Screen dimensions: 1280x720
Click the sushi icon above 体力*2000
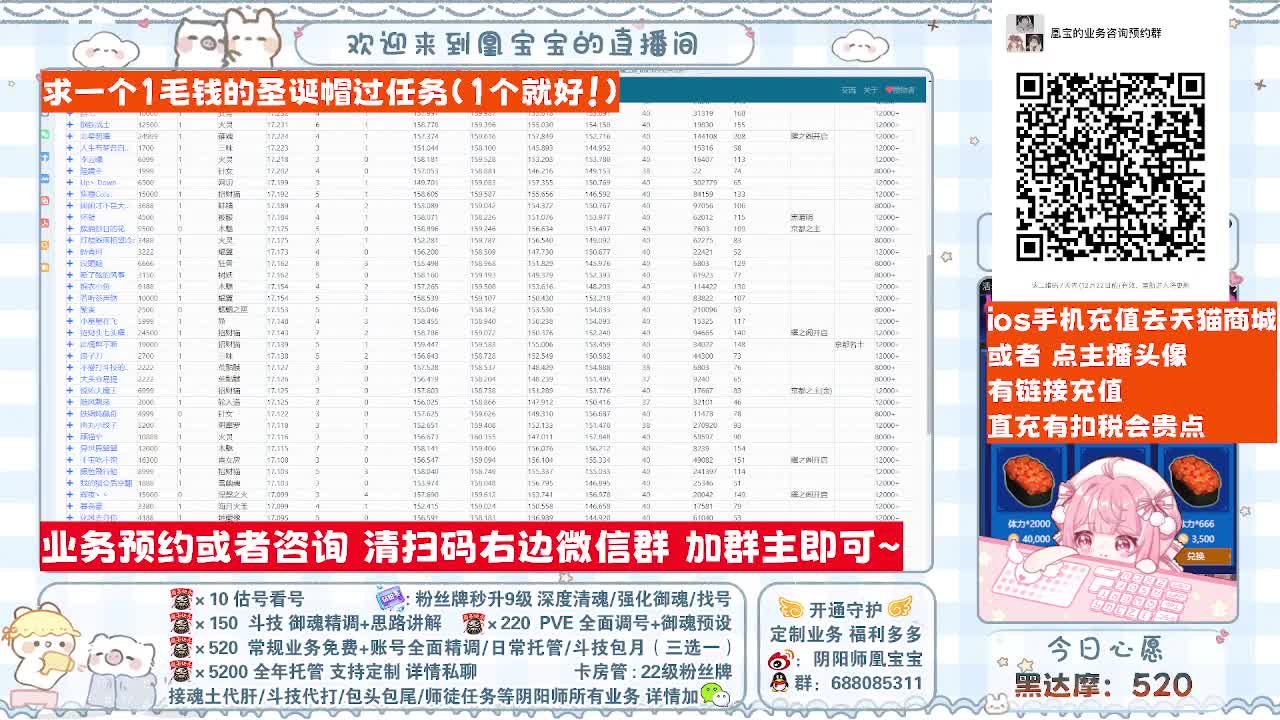[1027, 480]
